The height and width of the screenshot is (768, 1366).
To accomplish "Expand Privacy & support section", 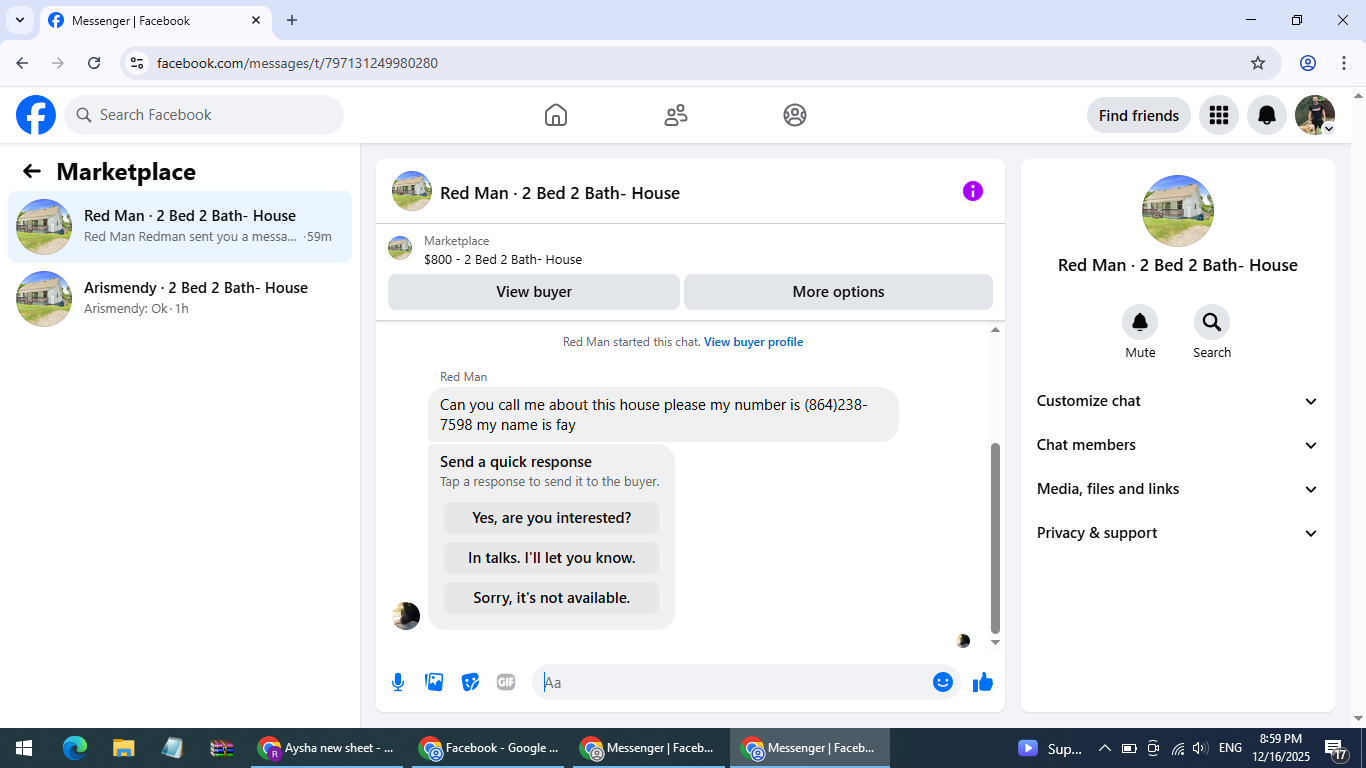I will tap(1178, 533).
